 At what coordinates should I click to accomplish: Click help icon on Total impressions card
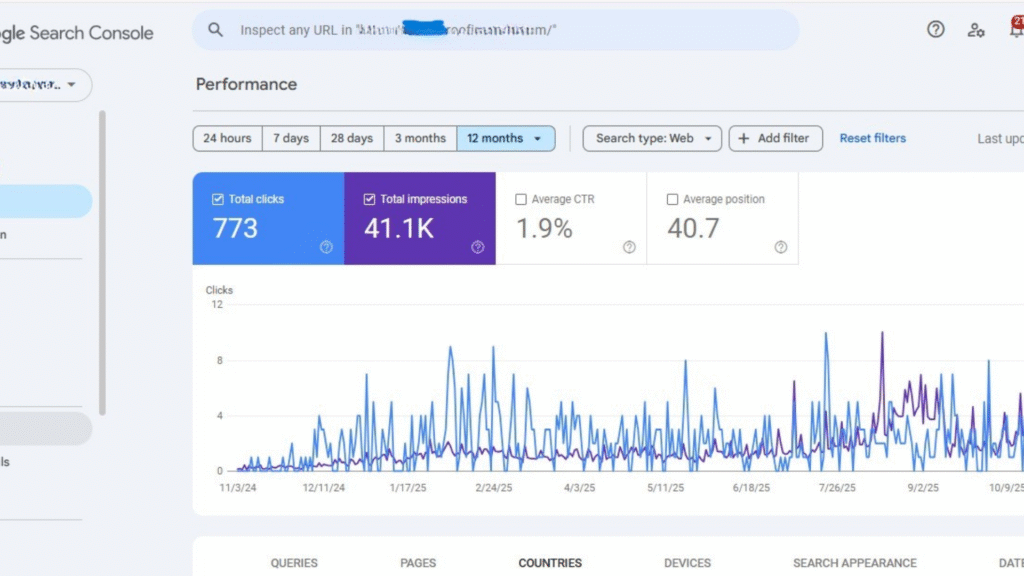477,247
